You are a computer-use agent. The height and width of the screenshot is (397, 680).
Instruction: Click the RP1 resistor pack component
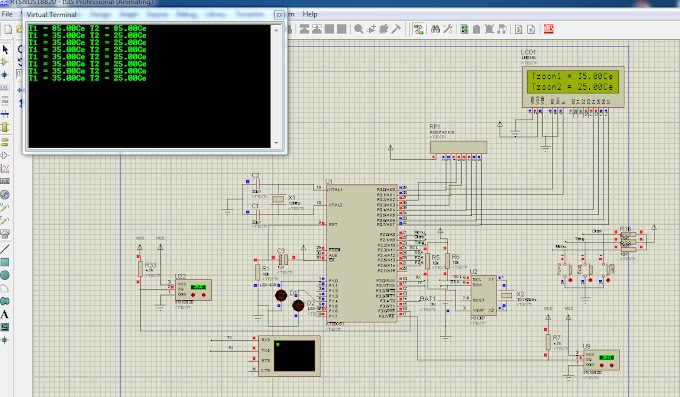click(x=458, y=147)
